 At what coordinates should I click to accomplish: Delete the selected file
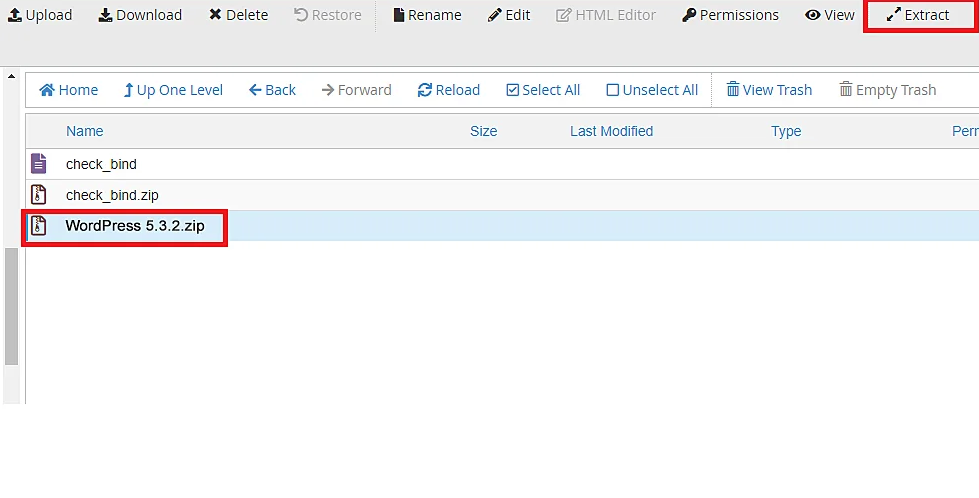[239, 15]
